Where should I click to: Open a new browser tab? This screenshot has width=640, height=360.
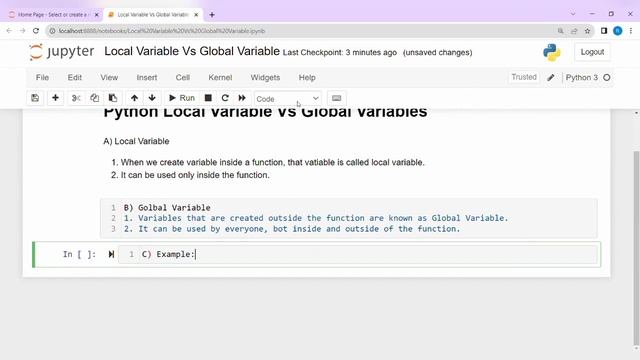212,15
